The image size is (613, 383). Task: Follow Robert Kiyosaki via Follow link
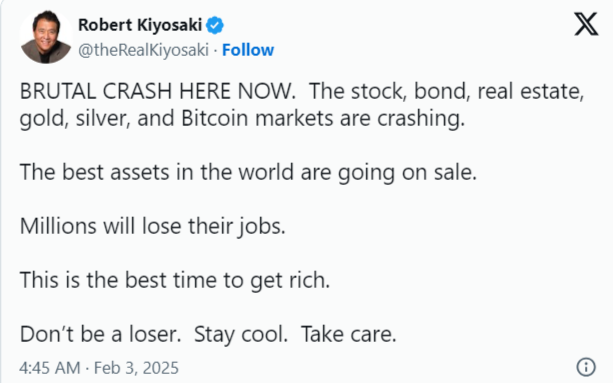248,50
